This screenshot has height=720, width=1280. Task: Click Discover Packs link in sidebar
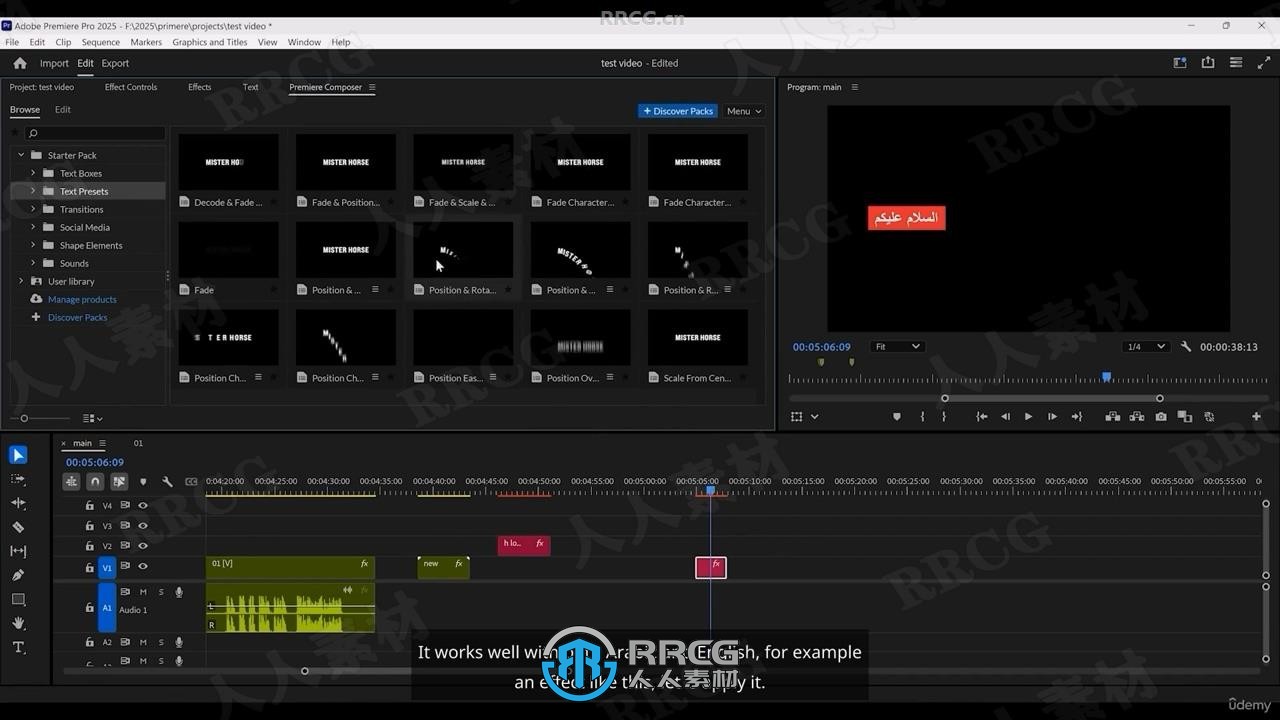77,317
